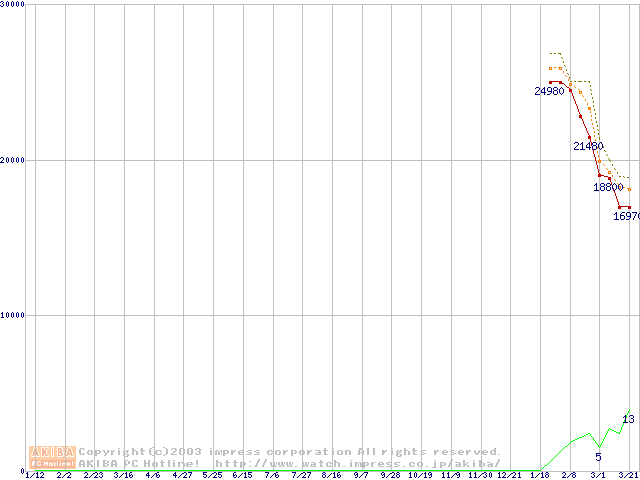
Task: Click the 30000 y-axis label
Action: 14,5
